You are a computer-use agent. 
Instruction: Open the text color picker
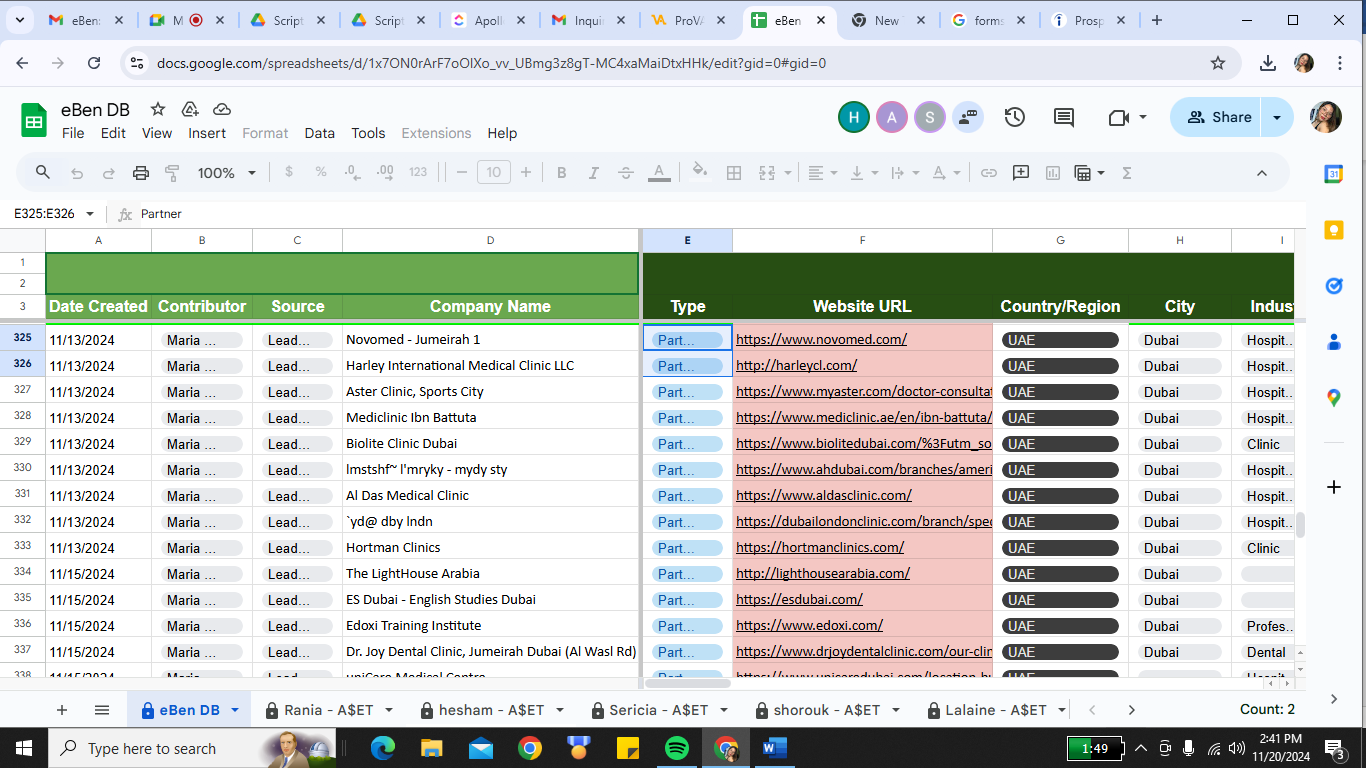point(659,173)
